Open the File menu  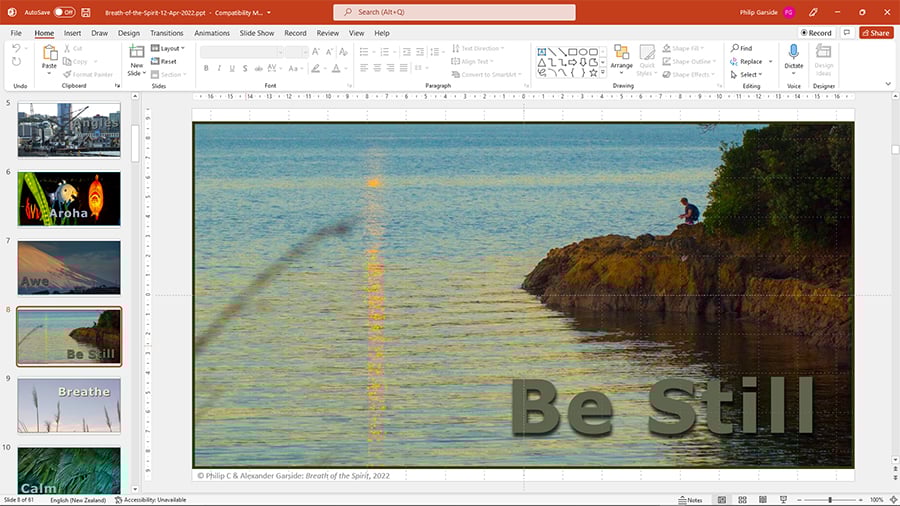coord(16,33)
